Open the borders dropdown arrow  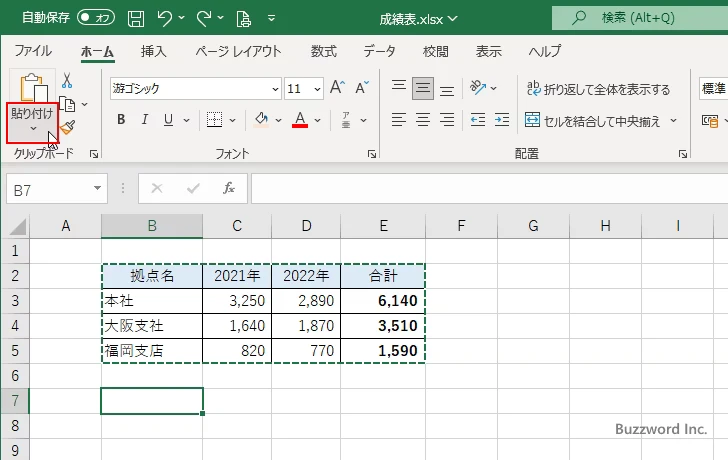coord(233,120)
